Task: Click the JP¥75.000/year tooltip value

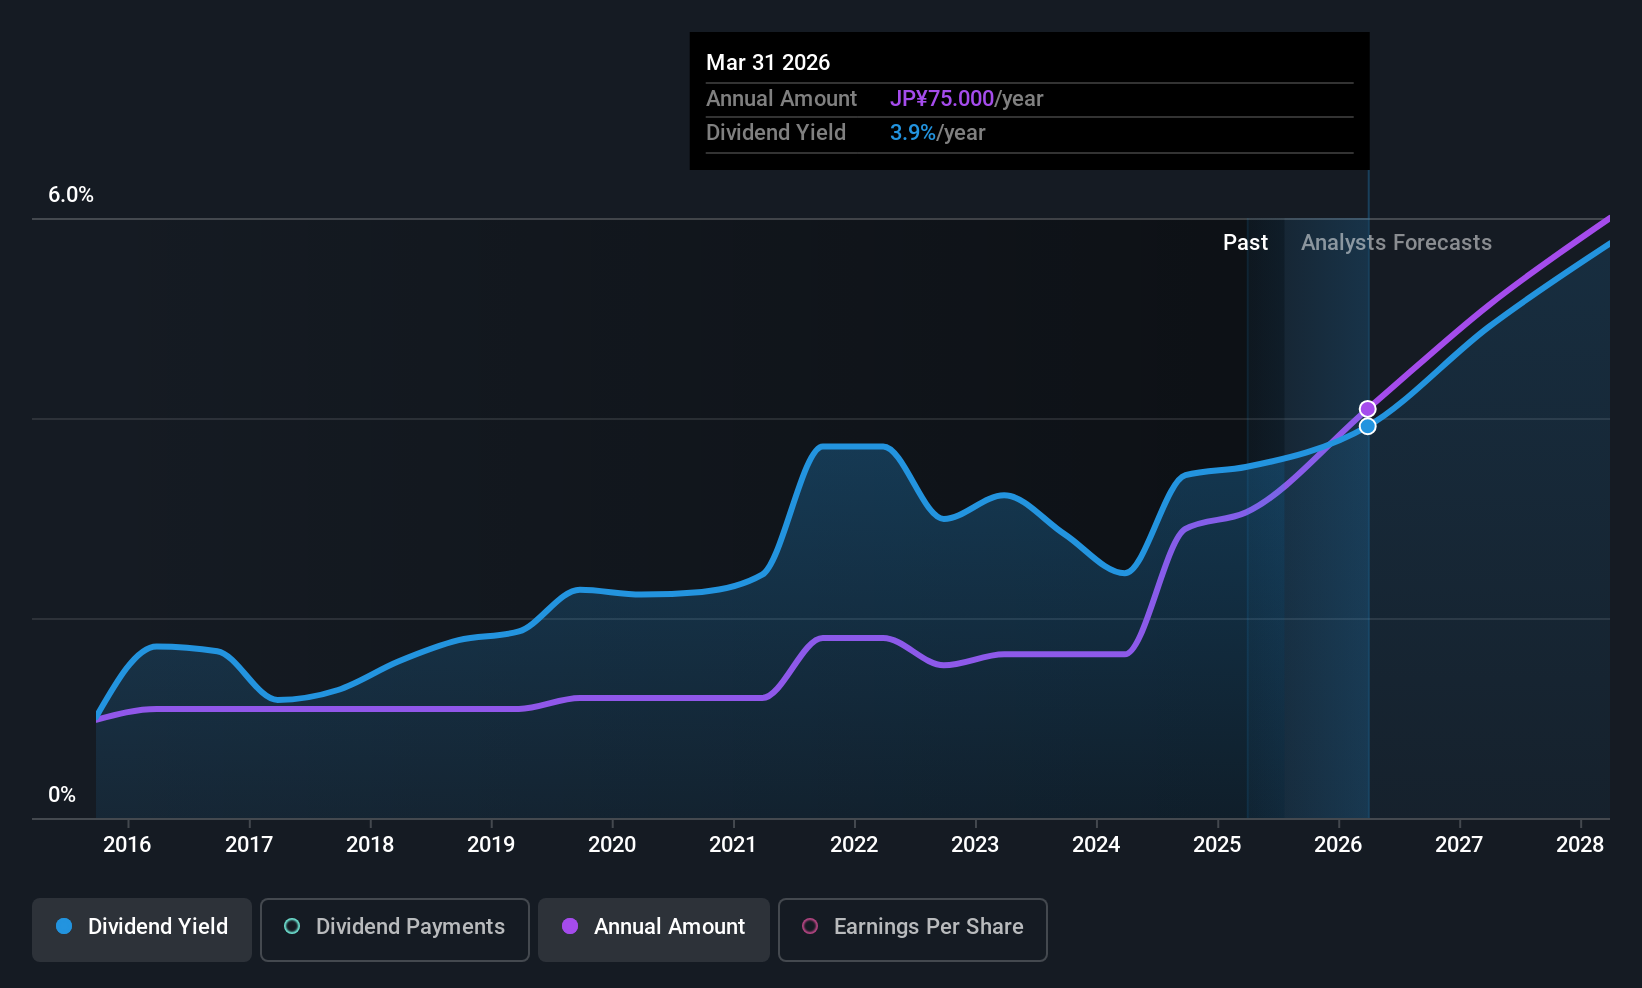Action: point(966,99)
